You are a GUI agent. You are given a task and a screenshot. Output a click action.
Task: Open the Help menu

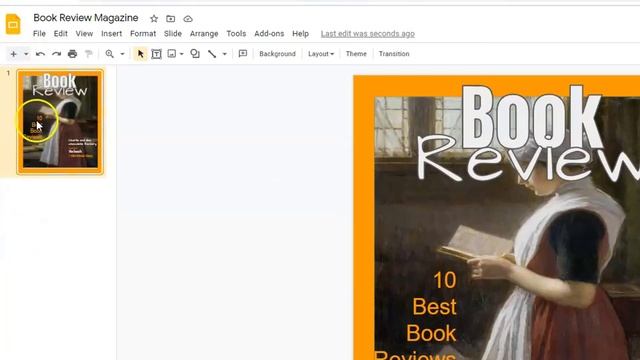click(300, 34)
